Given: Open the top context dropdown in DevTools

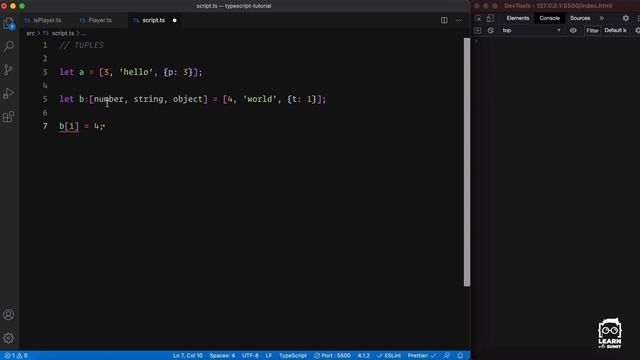Looking at the screenshot, I should pos(531,31).
